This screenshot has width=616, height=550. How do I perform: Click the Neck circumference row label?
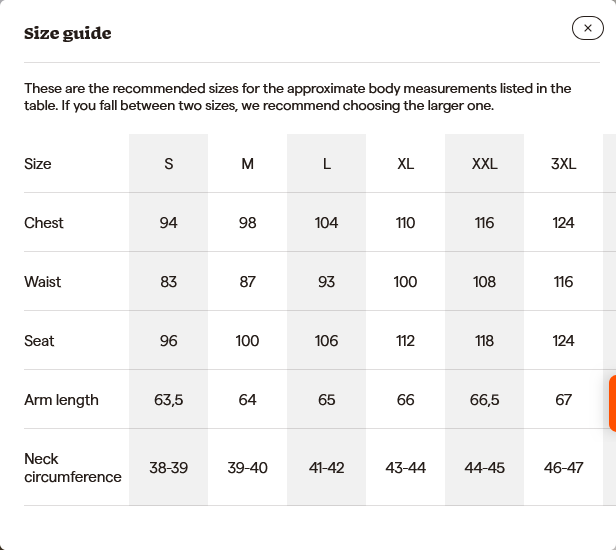[72, 468]
